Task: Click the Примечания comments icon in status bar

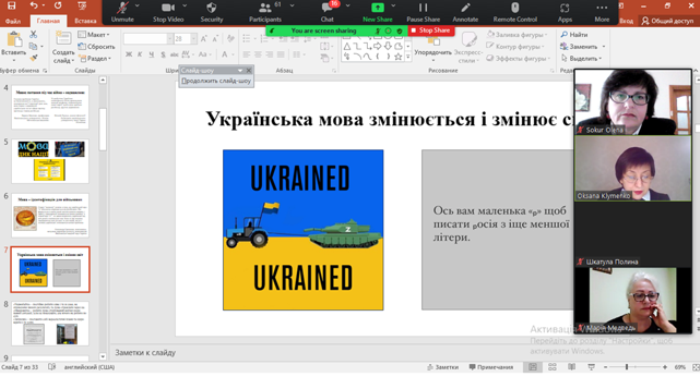Action: (472, 367)
